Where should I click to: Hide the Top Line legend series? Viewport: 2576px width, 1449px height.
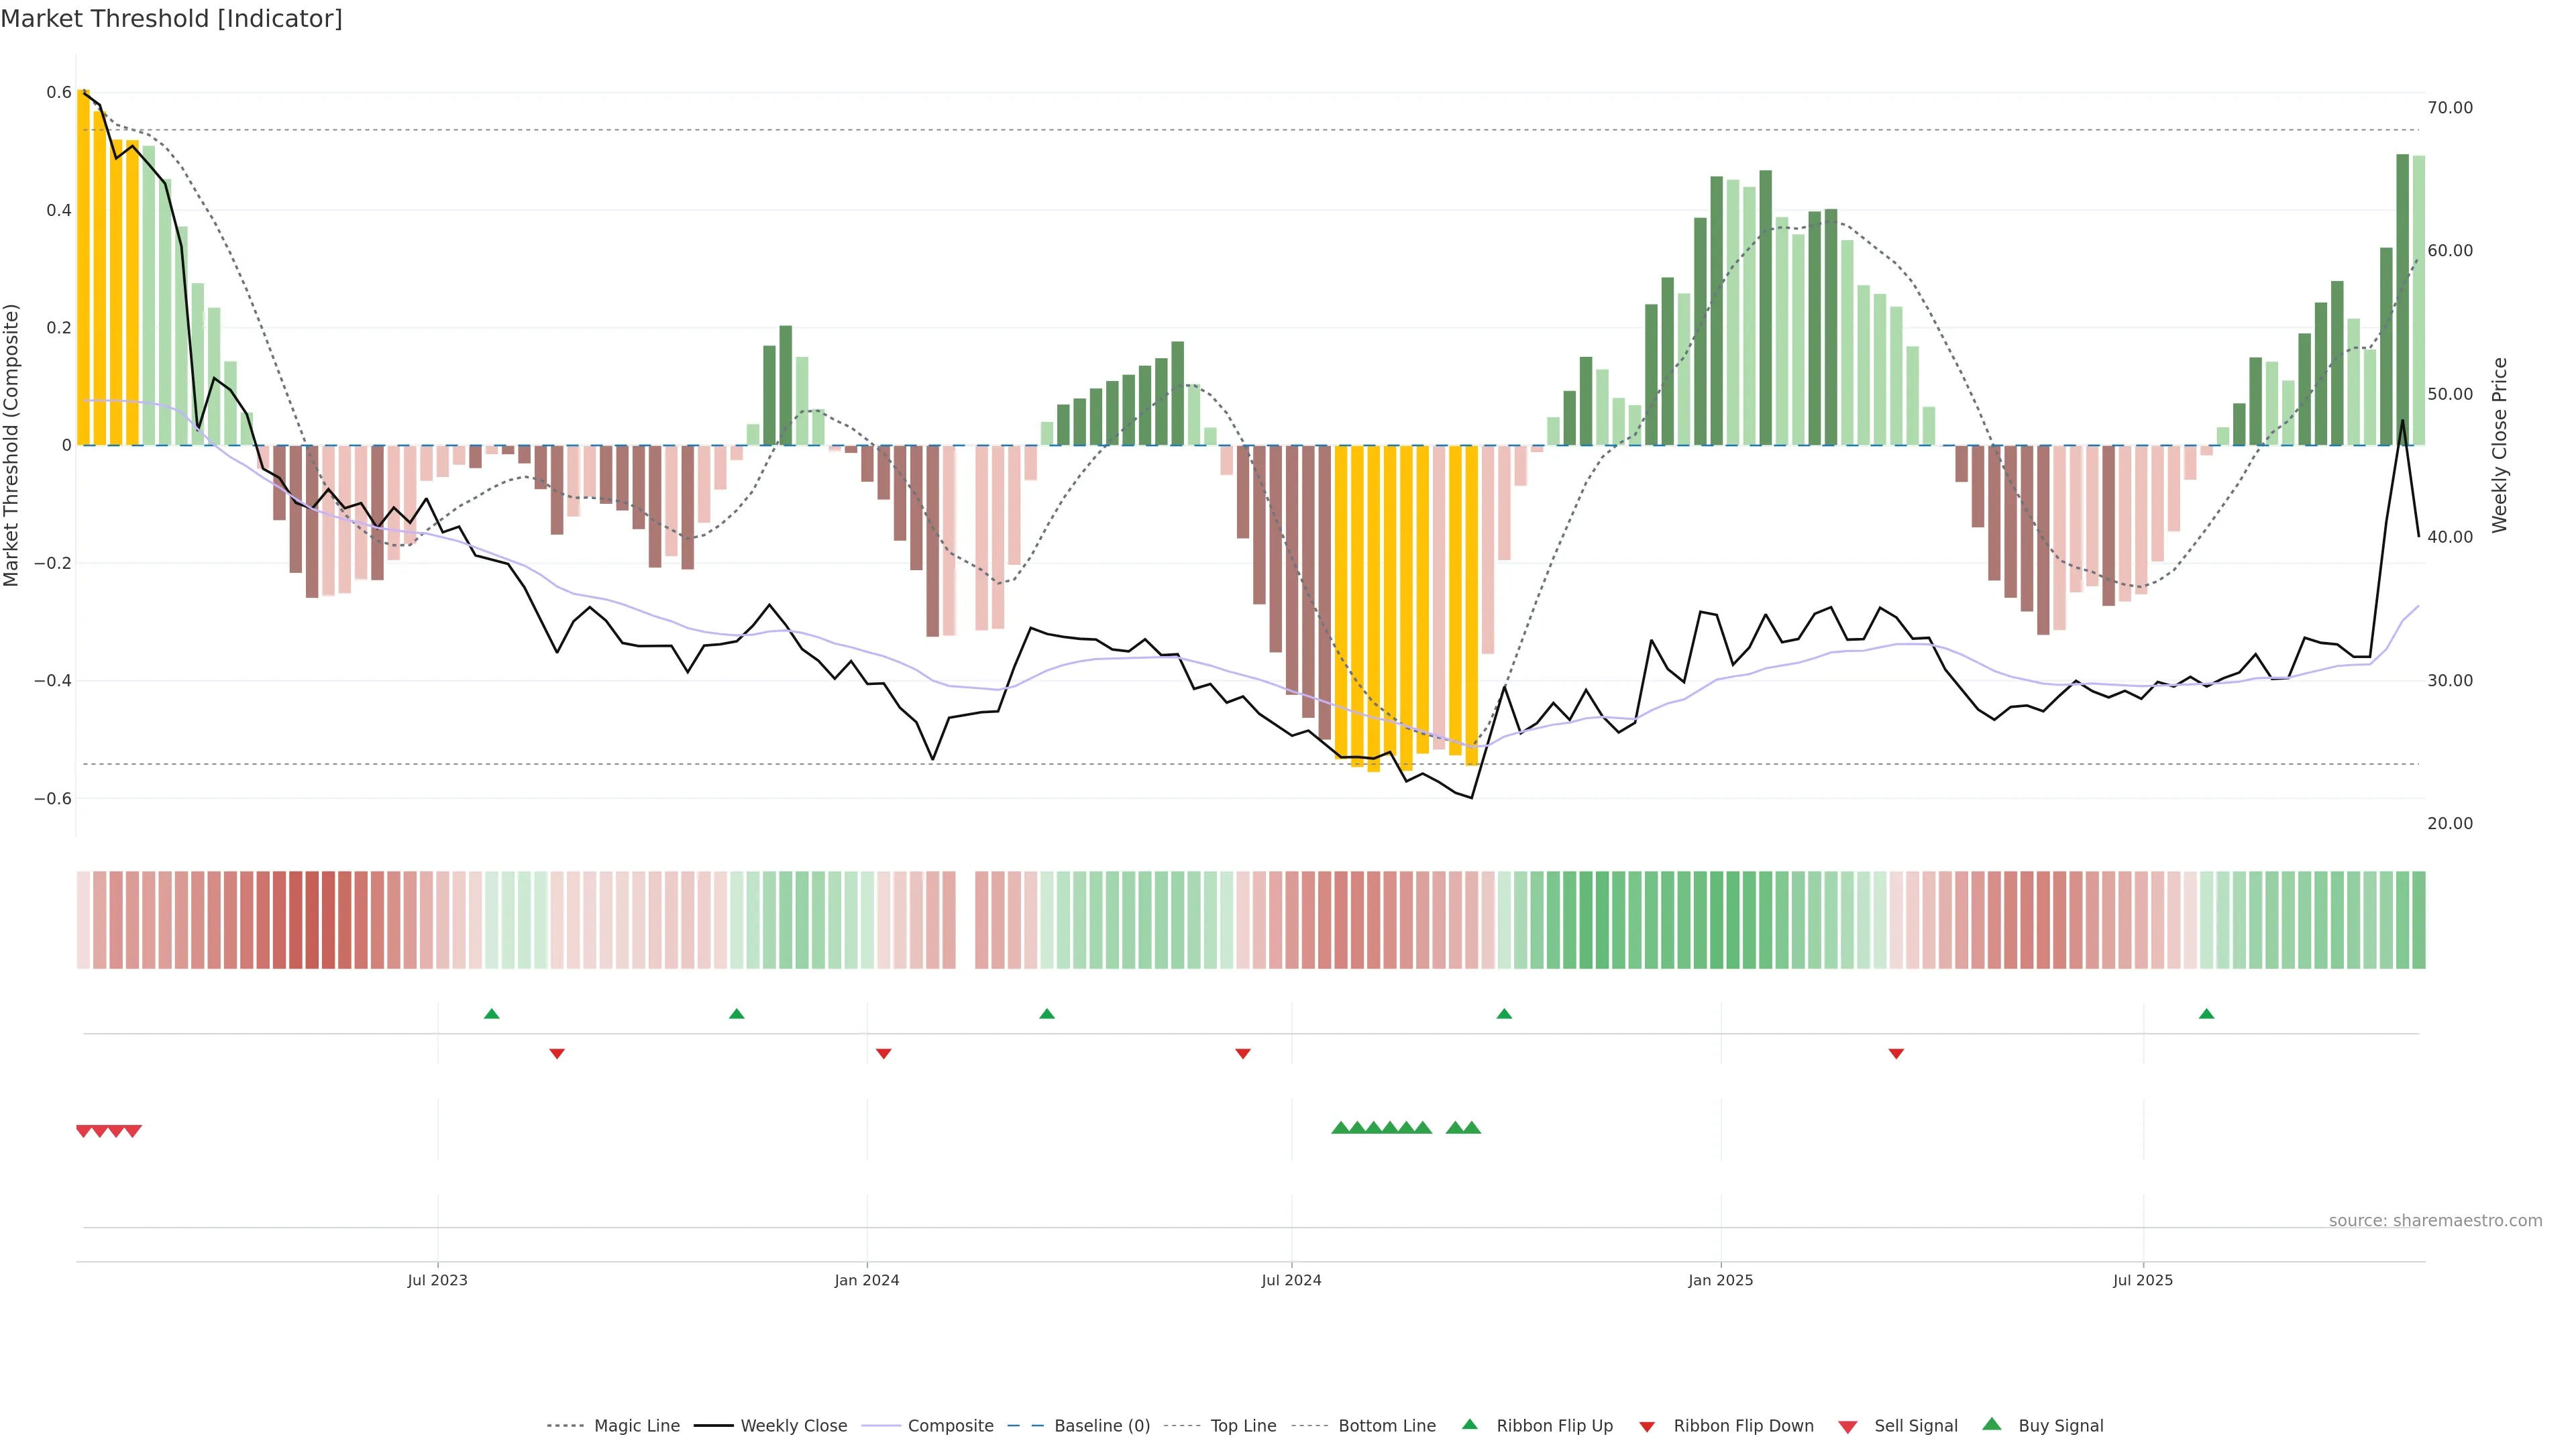click(1243, 1426)
